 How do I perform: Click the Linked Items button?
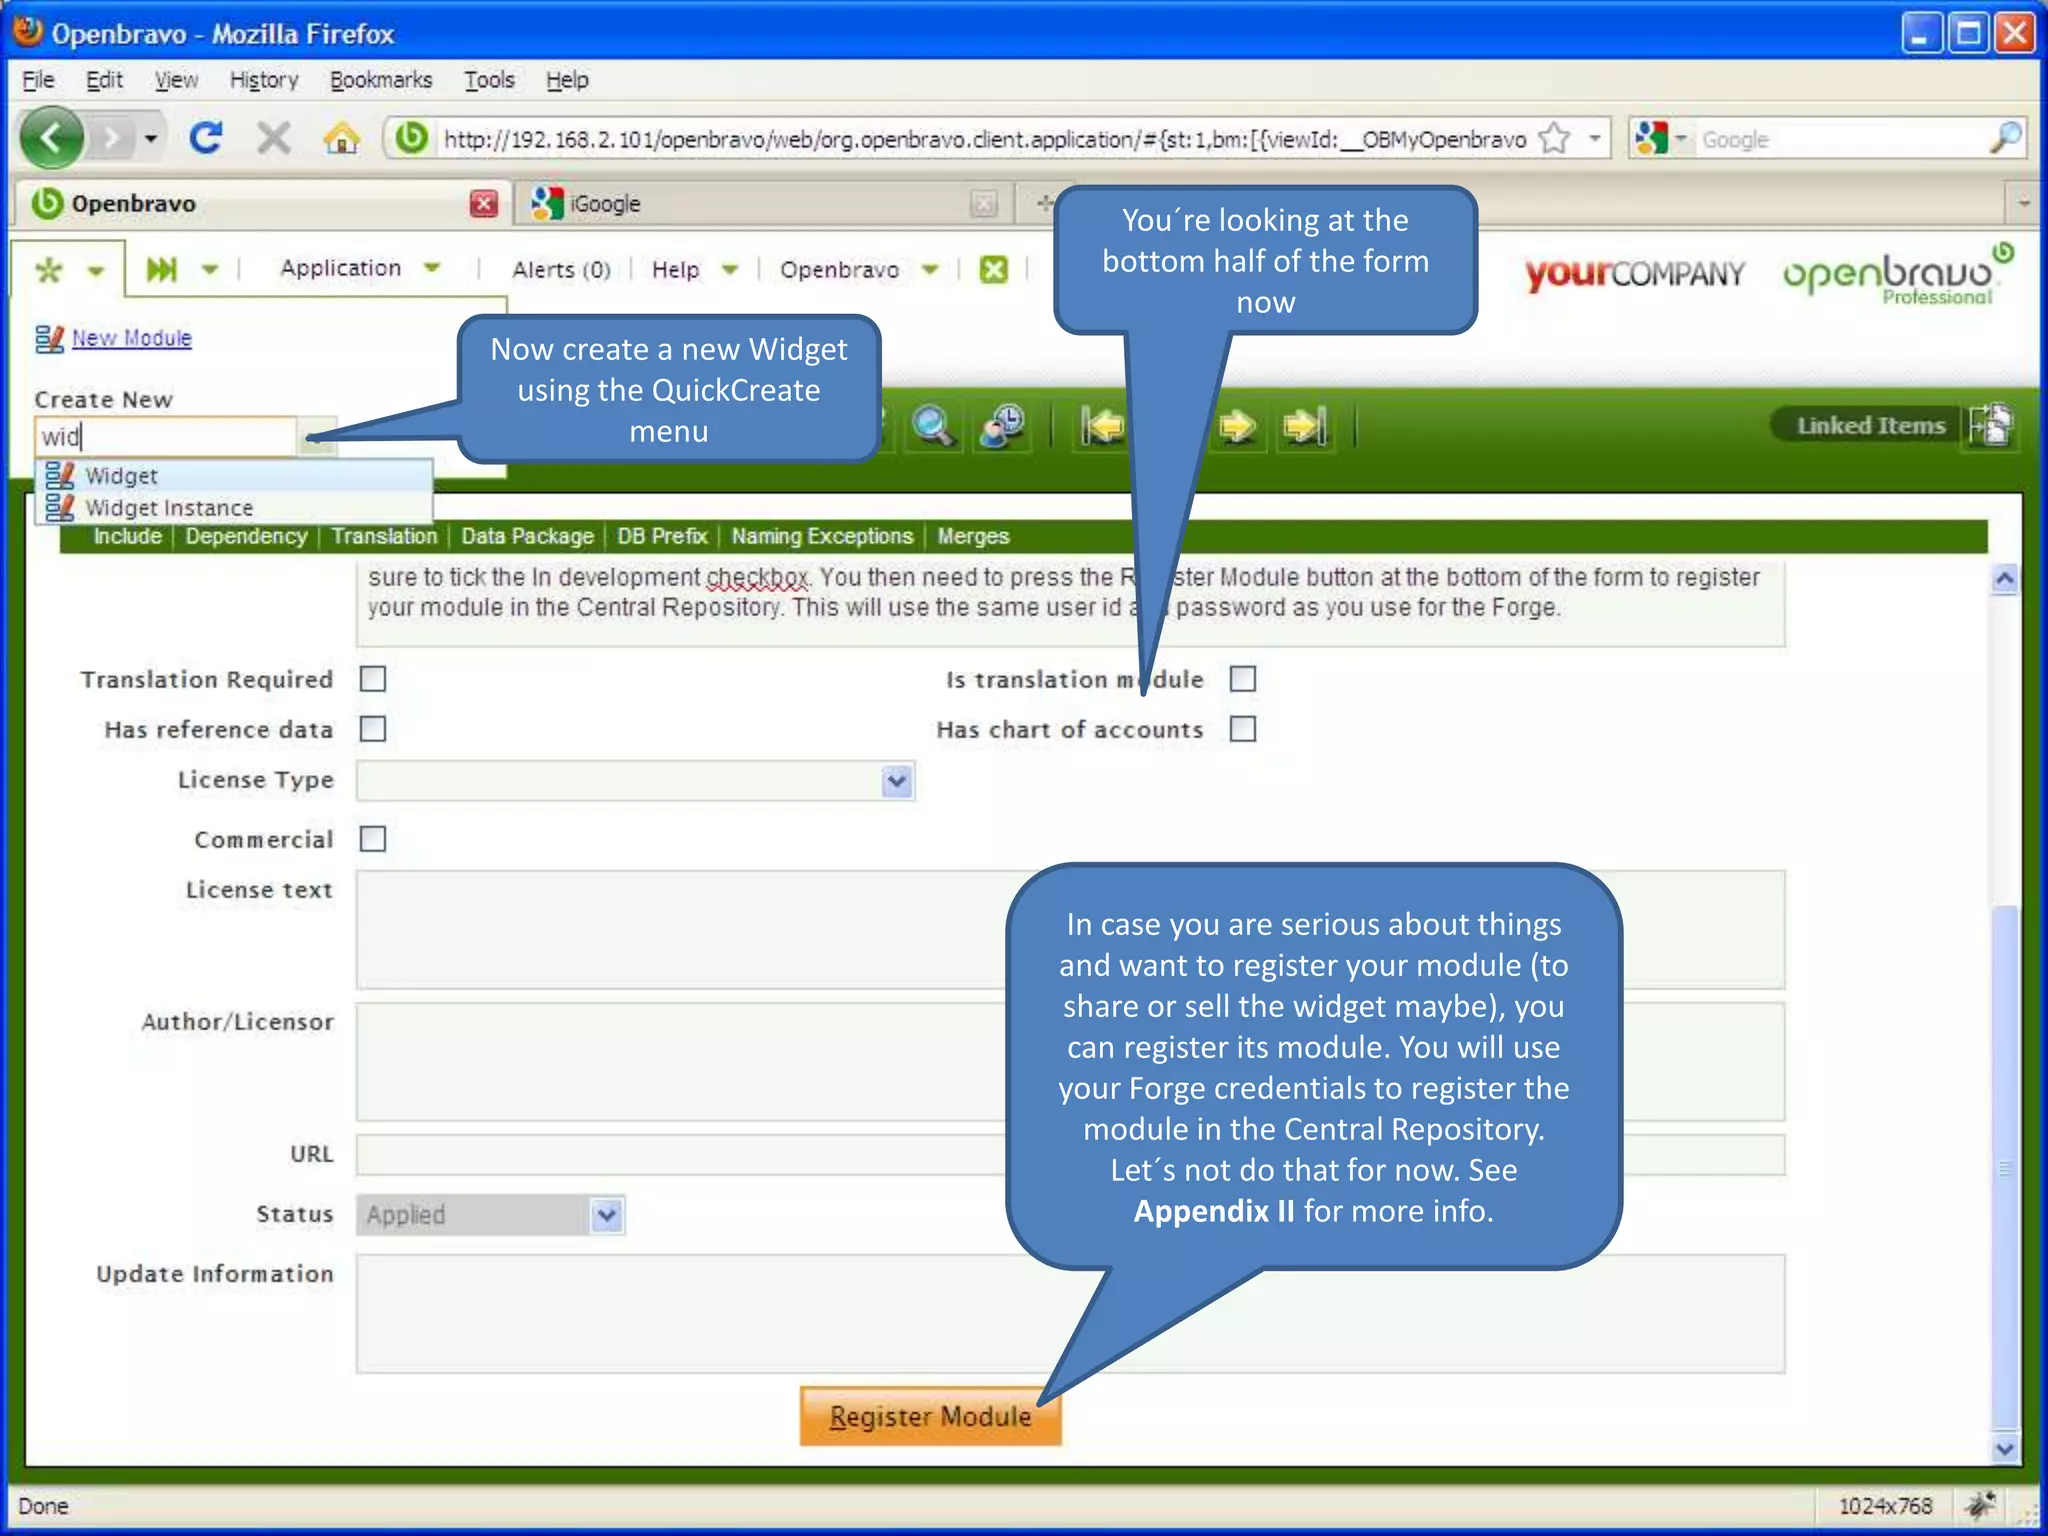click(x=1870, y=426)
